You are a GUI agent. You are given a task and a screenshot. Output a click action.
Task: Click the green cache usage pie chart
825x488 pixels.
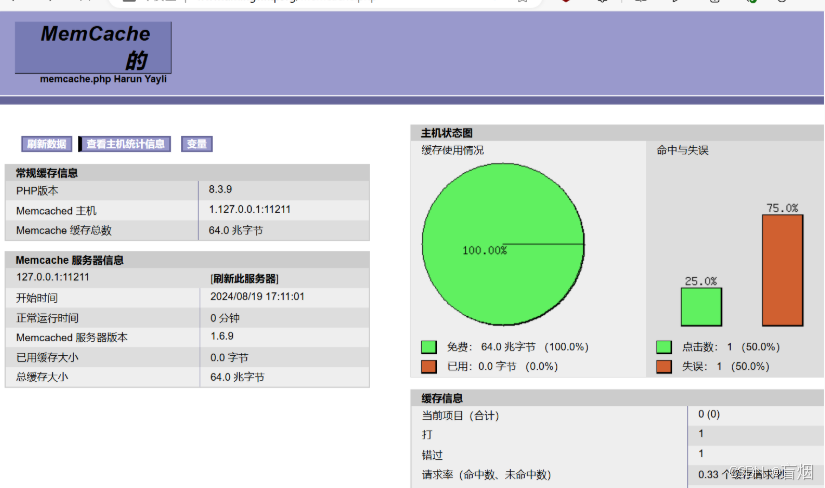503,244
